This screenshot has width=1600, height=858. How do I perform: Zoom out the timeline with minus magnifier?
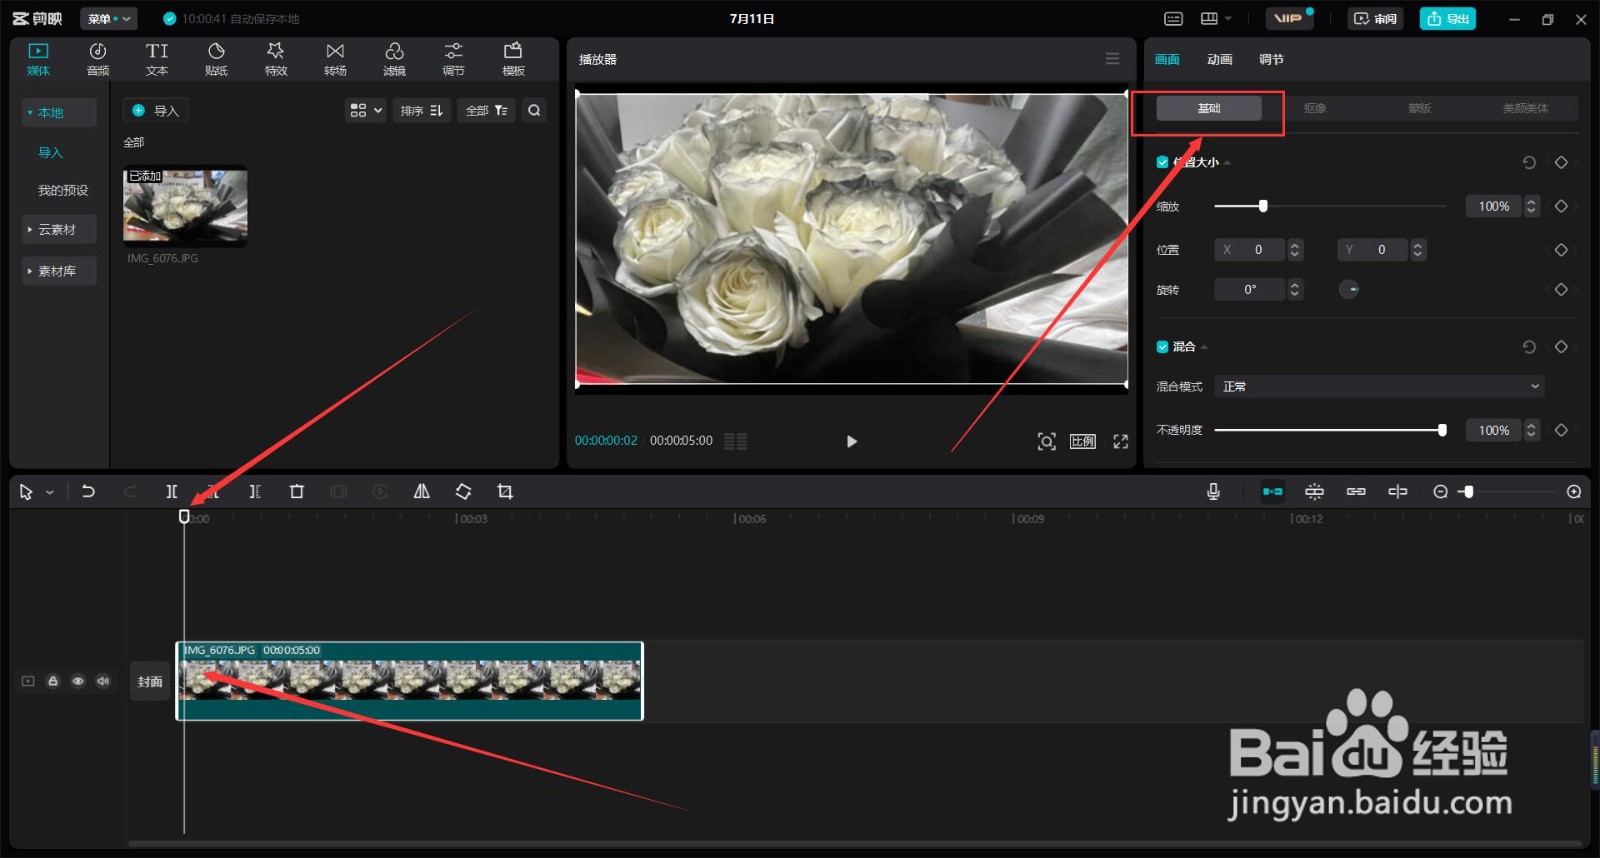(1440, 491)
